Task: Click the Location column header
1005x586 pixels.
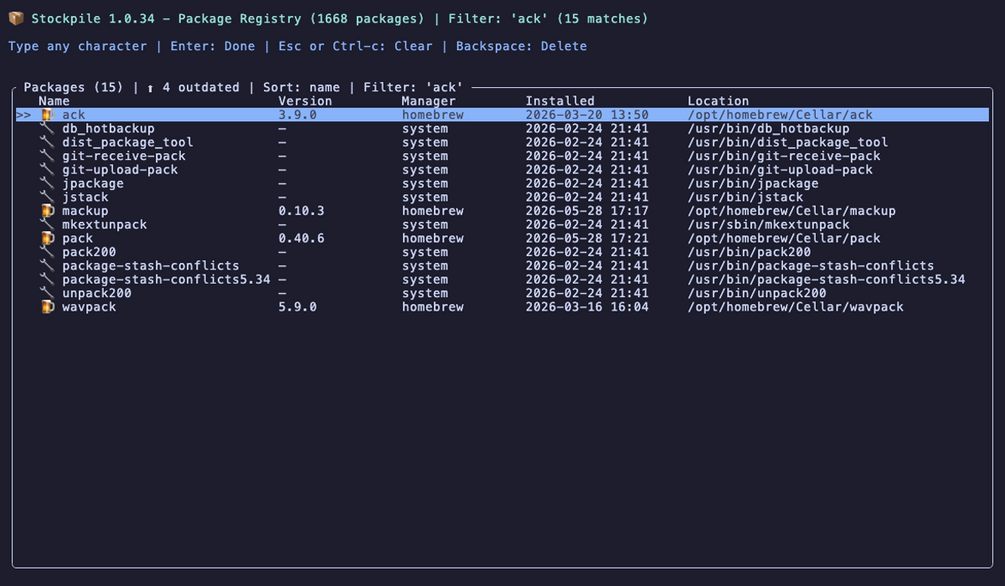Action: click(718, 101)
